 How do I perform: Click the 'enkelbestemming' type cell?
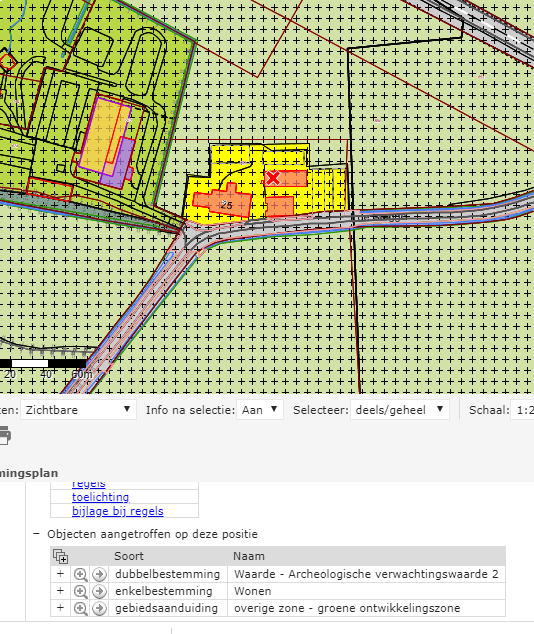click(x=168, y=591)
